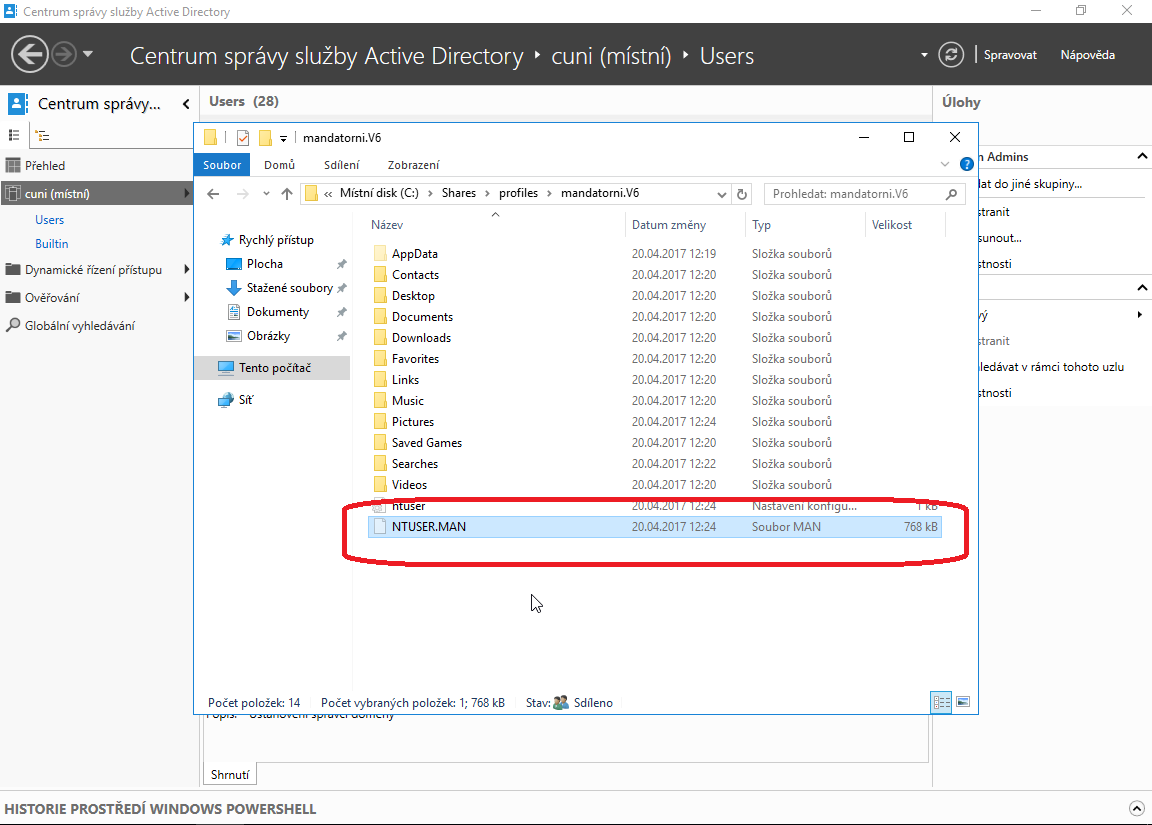The image size is (1152, 825).
Task: Collapse the Admins tasks section
Action: pos(1142,156)
